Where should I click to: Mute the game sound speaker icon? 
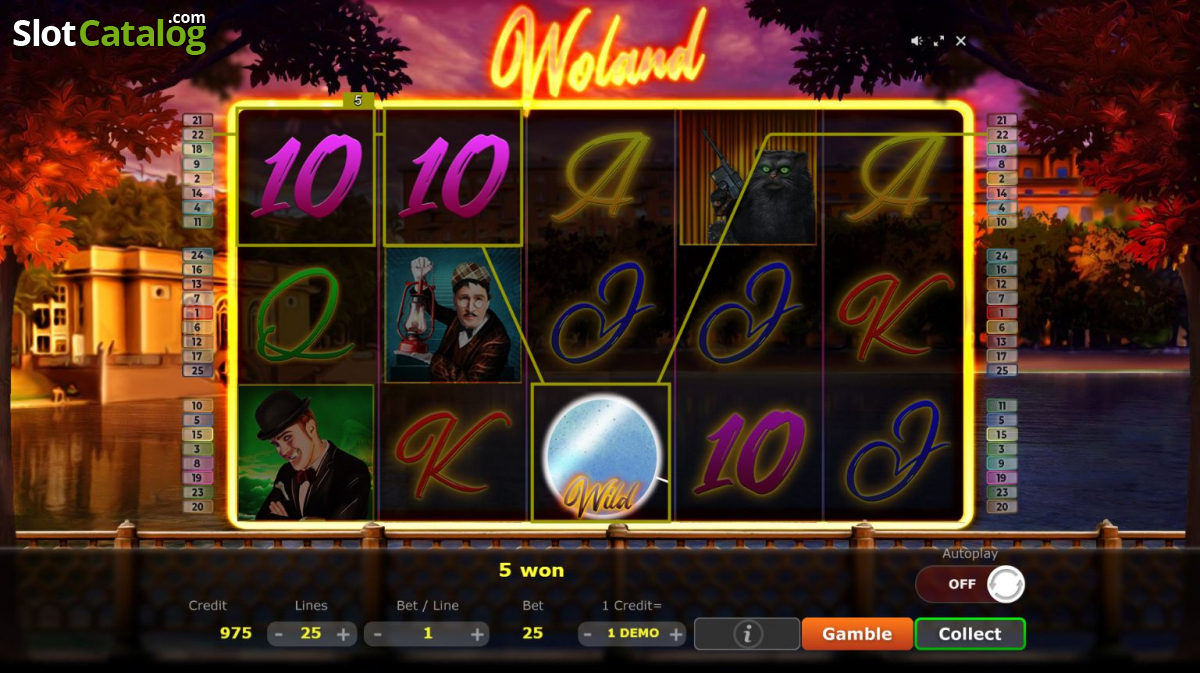[x=916, y=41]
